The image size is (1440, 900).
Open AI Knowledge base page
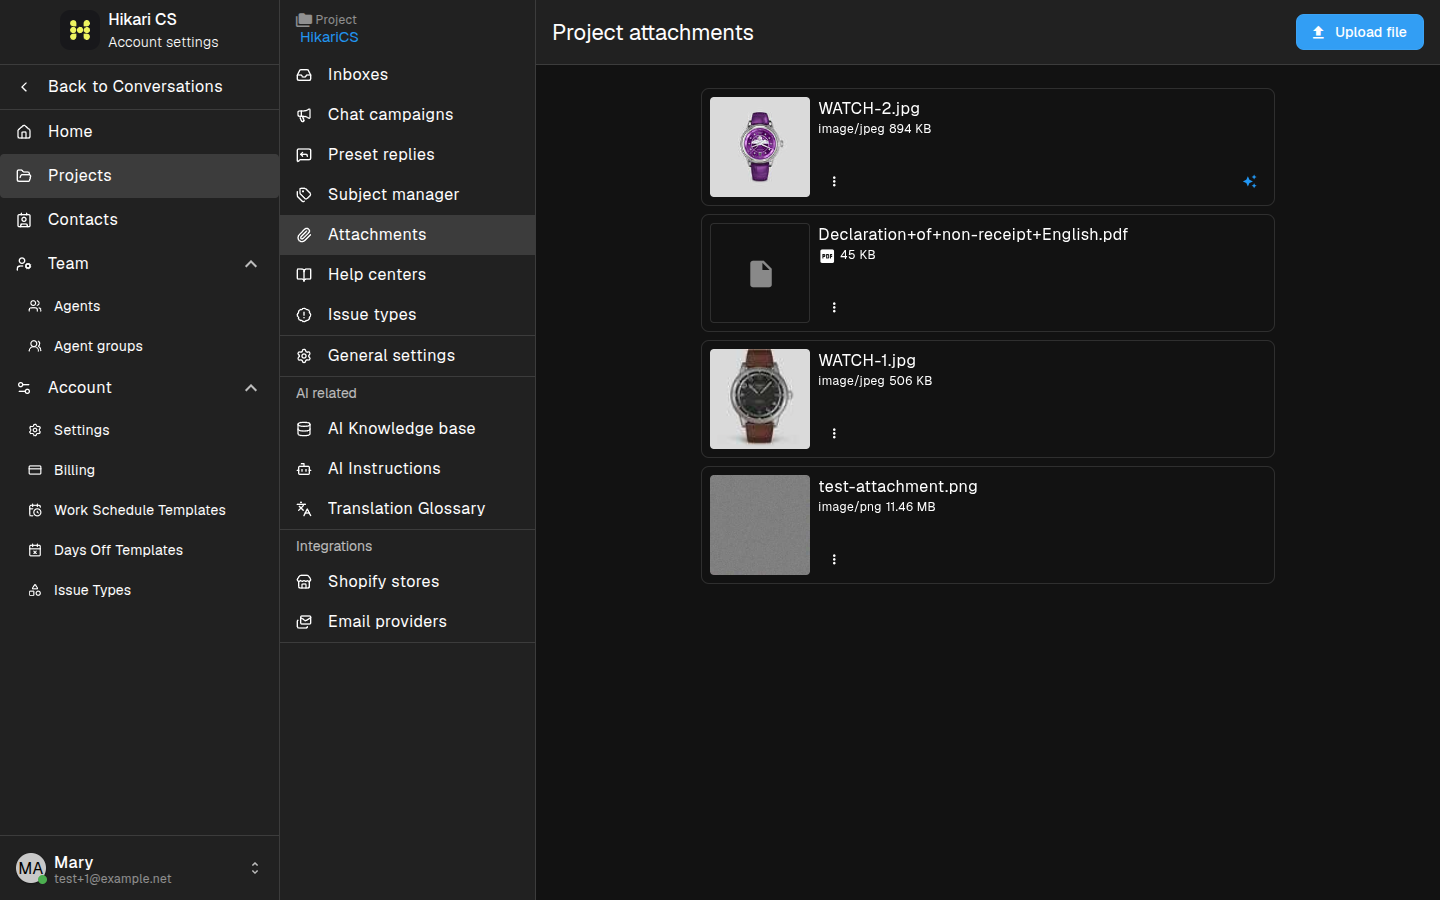pos(407,429)
